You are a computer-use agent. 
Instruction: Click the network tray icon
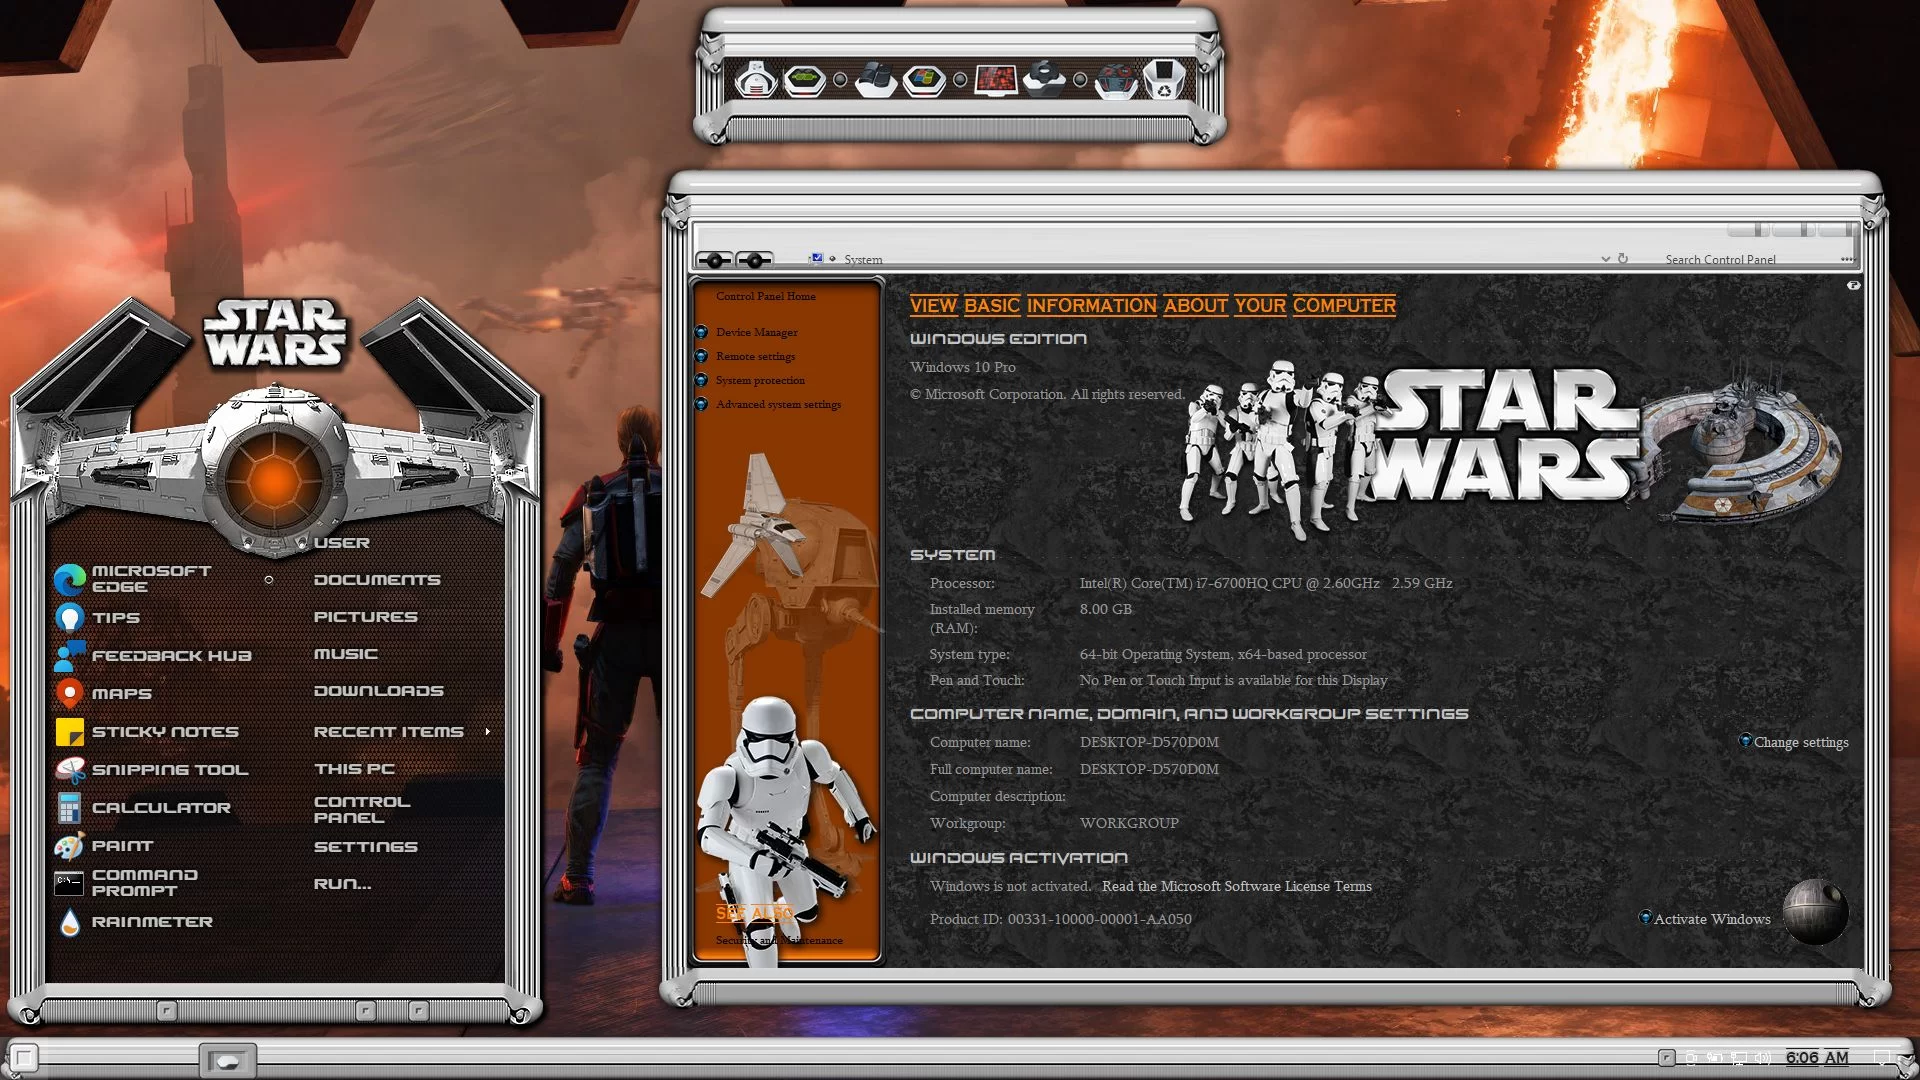point(1739,1058)
